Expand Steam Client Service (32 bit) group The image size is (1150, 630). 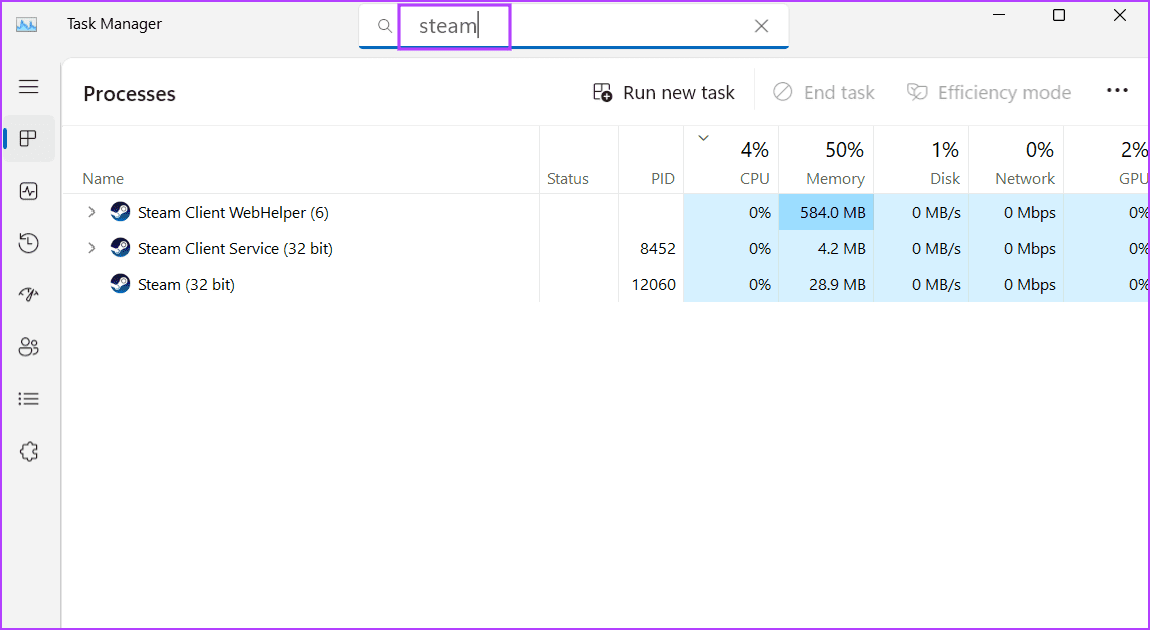[92, 248]
